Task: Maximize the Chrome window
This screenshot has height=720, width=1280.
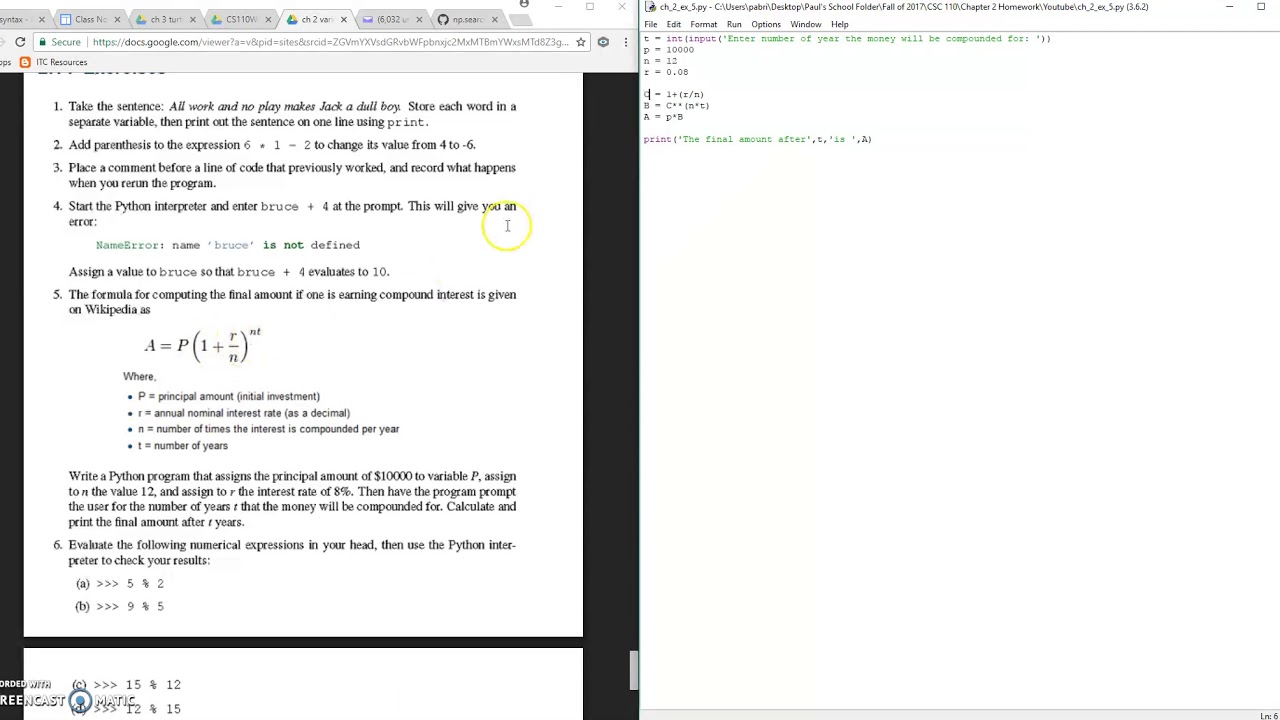Action: coord(590,7)
